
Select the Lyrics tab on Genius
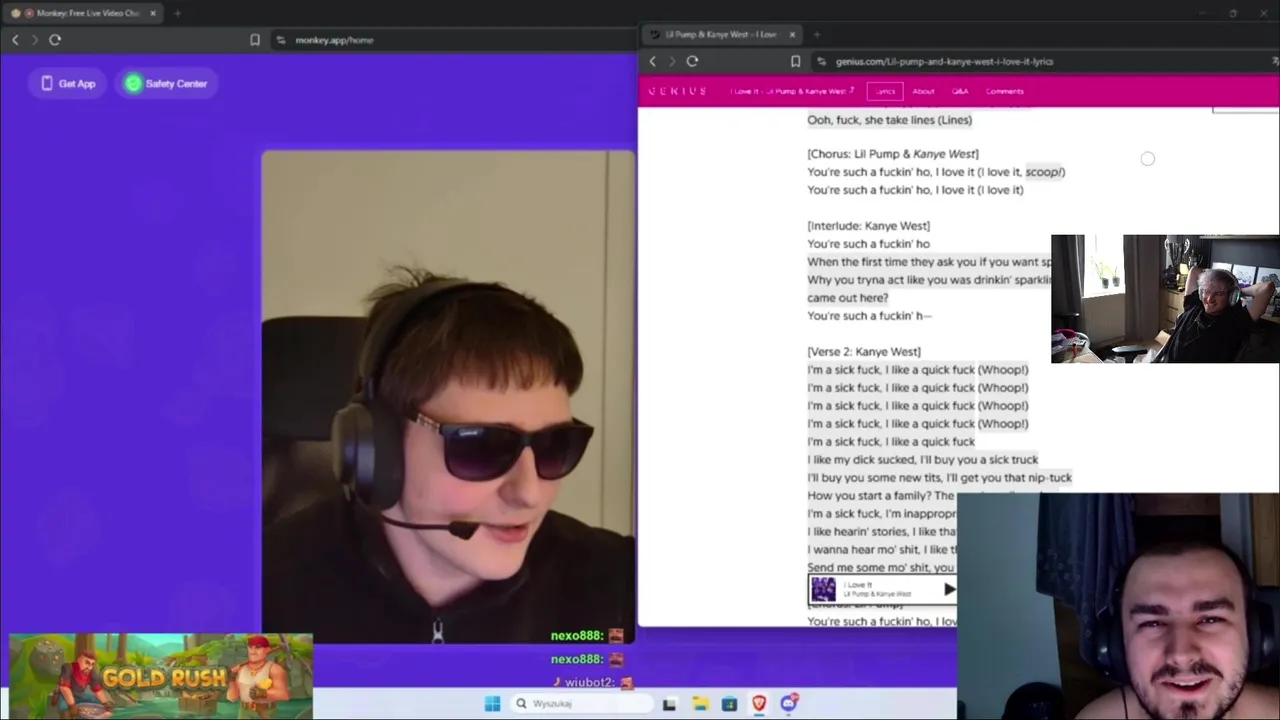pyautogui.click(x=885, y=91)
